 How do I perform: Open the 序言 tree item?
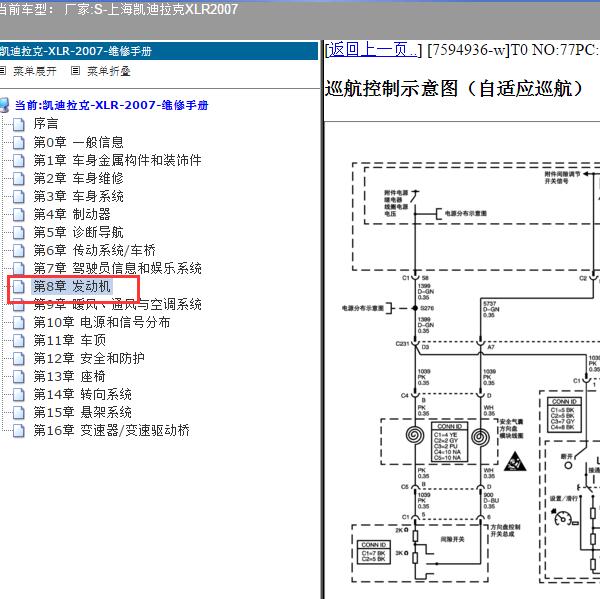point(46,124)
